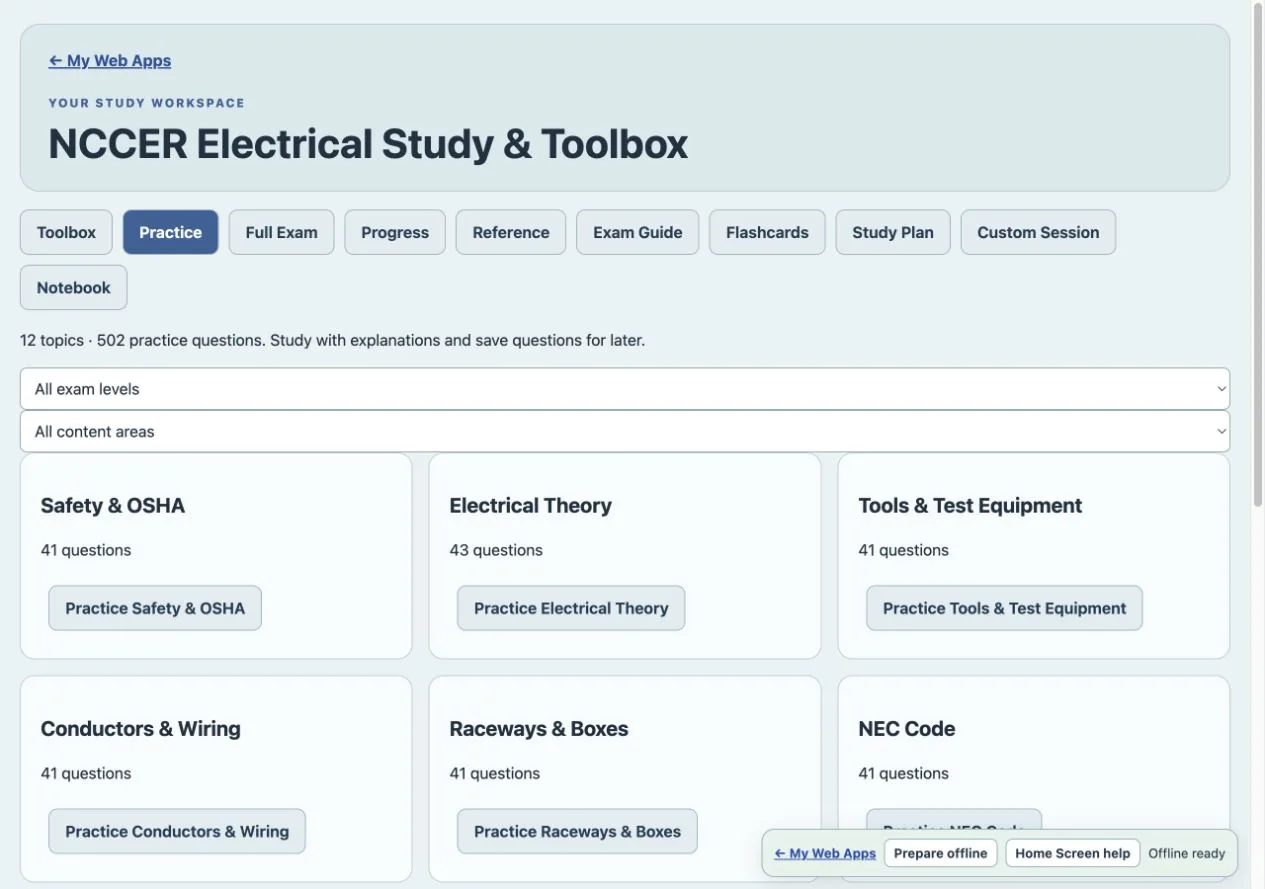Click the NEC Code card heading
1265x889 pixels.
(x=907, y=728)
